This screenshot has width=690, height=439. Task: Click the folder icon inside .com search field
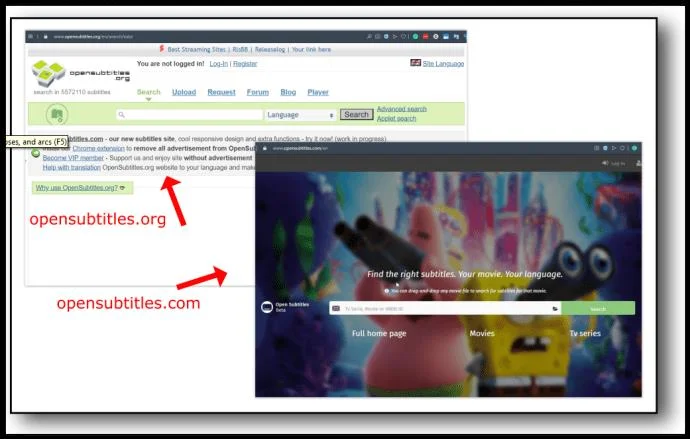(555, 309)
